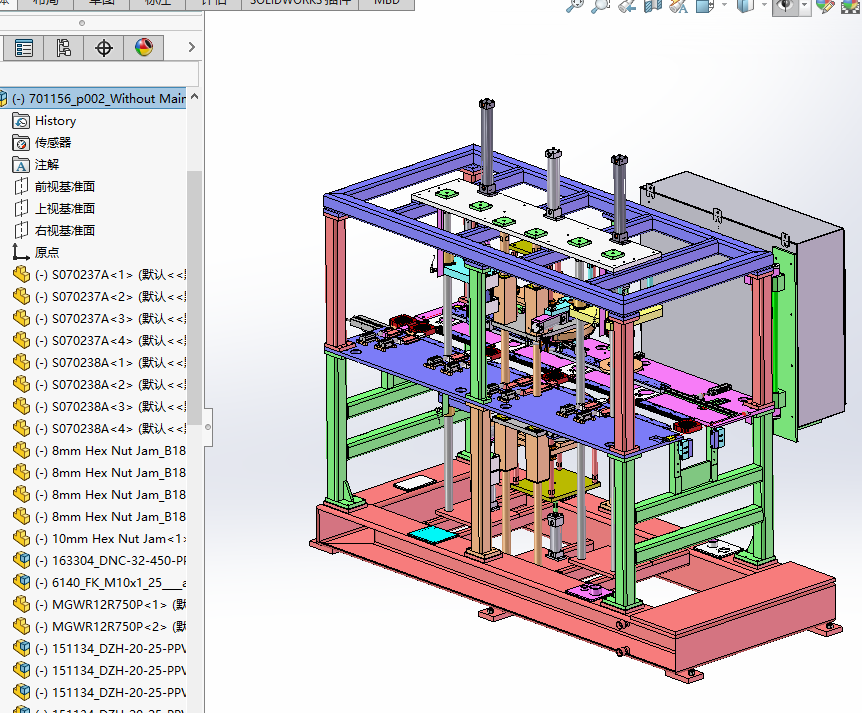Switch to the MBD ribbon tab
Viewport: 862px width, 713px height.
pyautogui.click(x=387, y=3)
